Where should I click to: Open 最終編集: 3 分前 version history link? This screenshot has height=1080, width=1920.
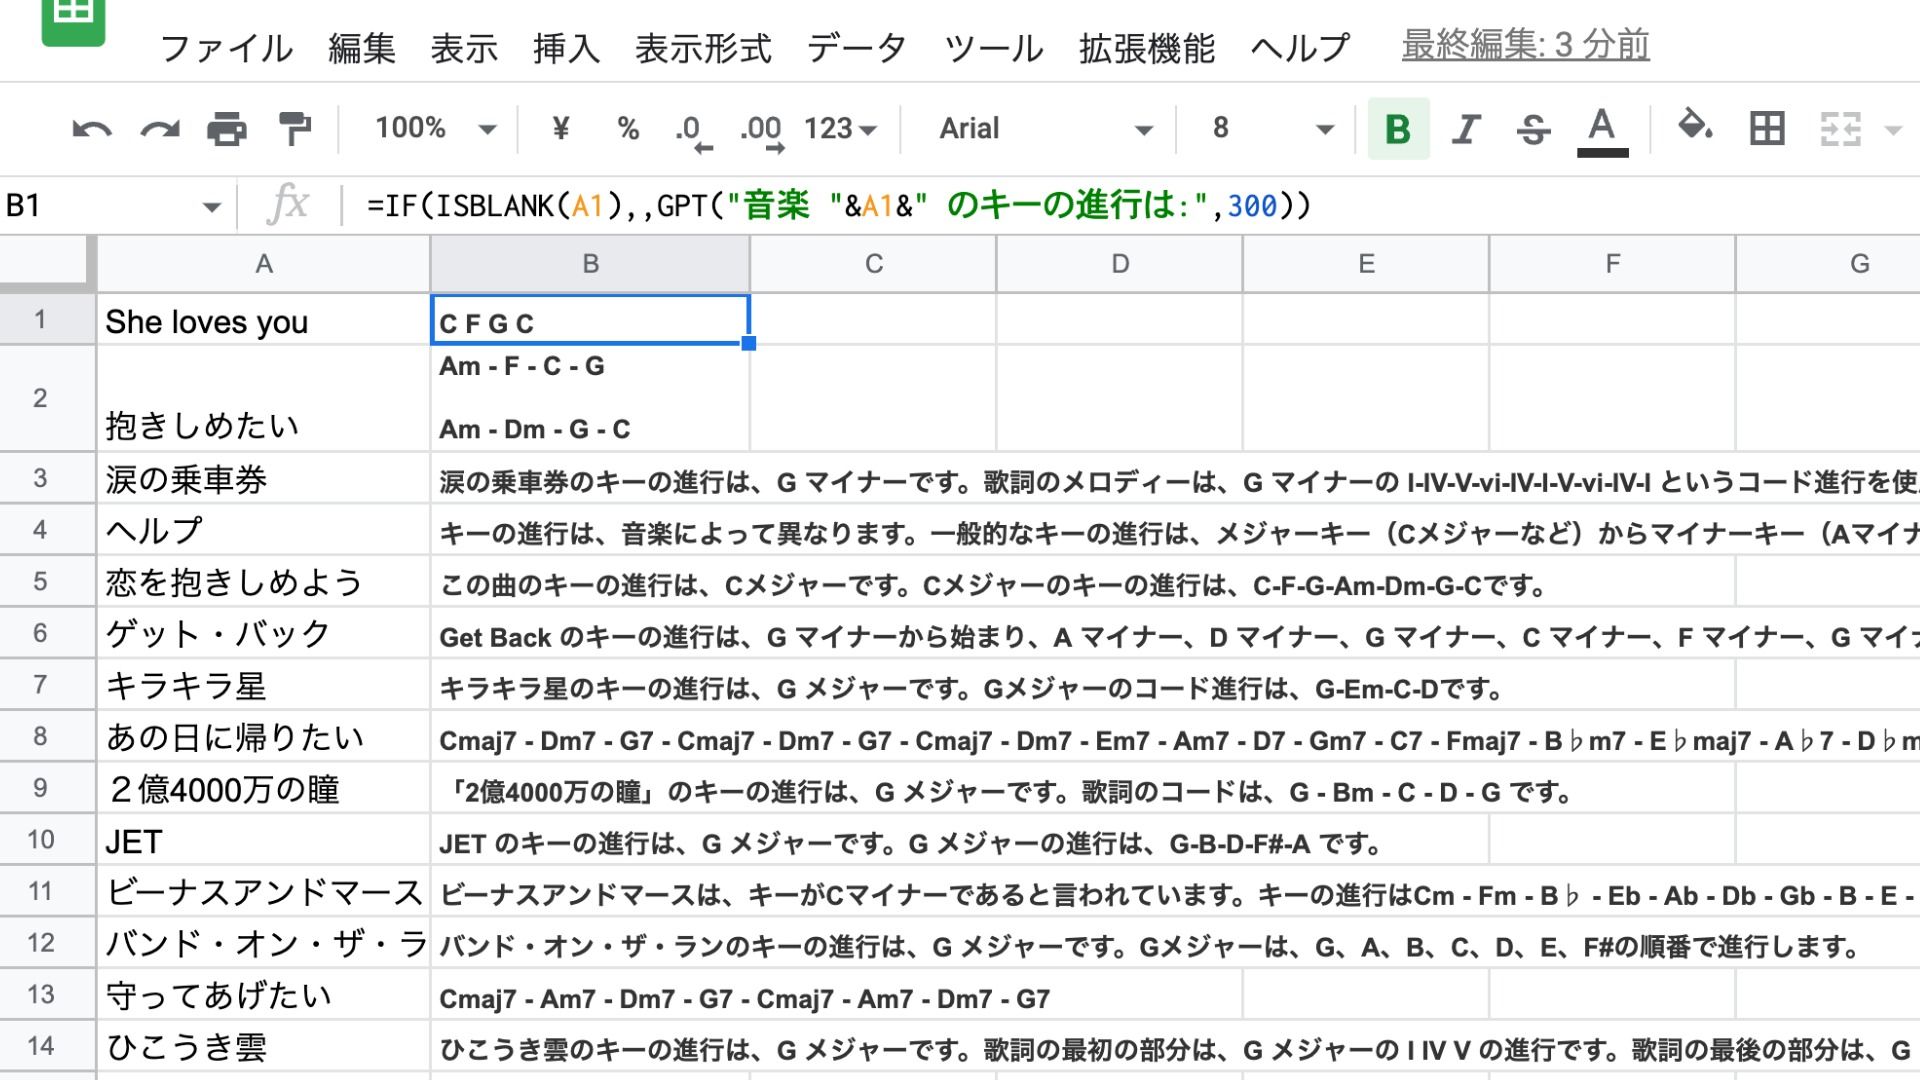(1525, 45)
